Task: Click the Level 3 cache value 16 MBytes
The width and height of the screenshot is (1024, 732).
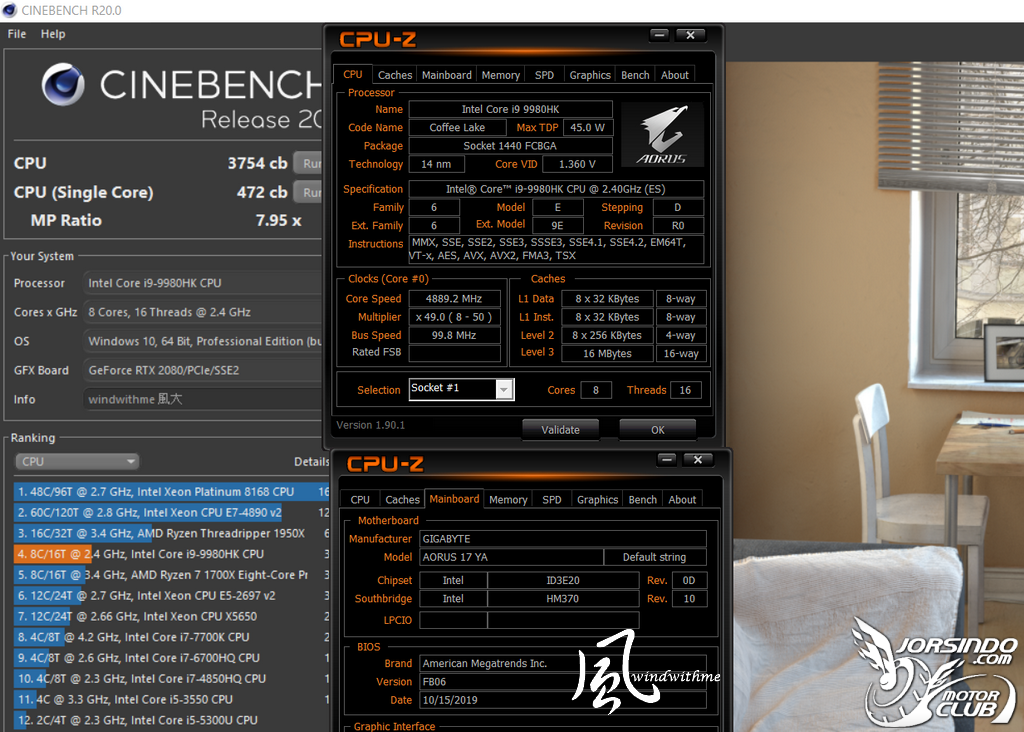Action: pyautogui.click(x=607, y=353)
